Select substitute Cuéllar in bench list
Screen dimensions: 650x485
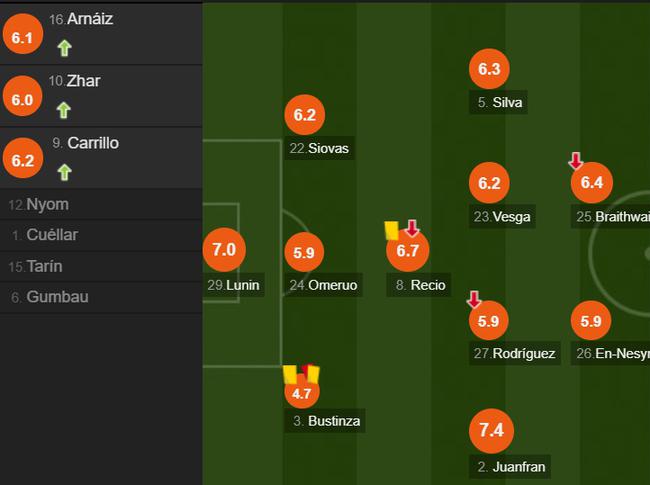pyautogui.click(x=101, y=235)
